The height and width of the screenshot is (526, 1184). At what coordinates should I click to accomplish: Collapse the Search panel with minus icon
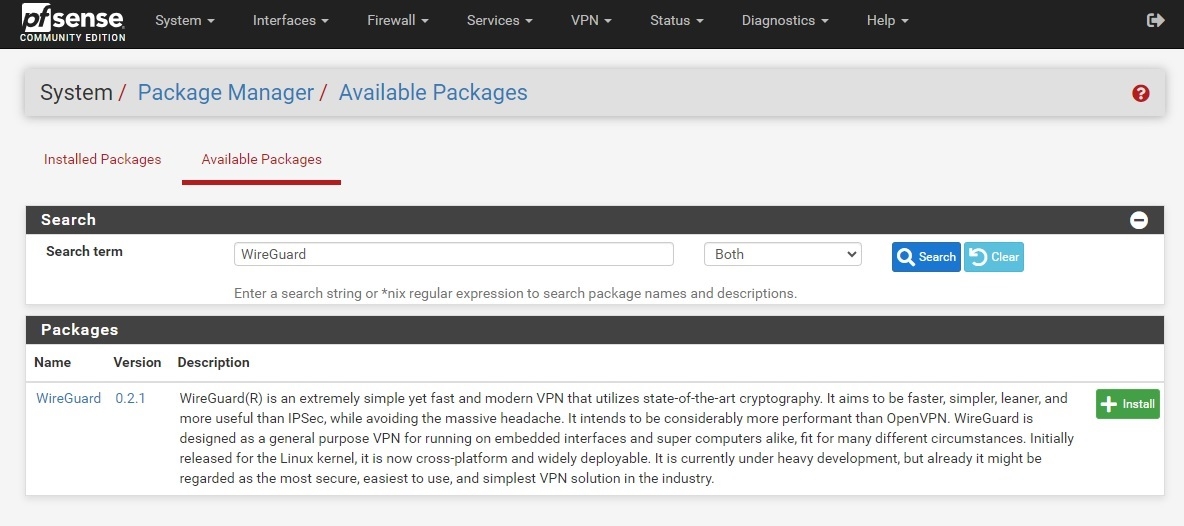(x=1138, y=220)
